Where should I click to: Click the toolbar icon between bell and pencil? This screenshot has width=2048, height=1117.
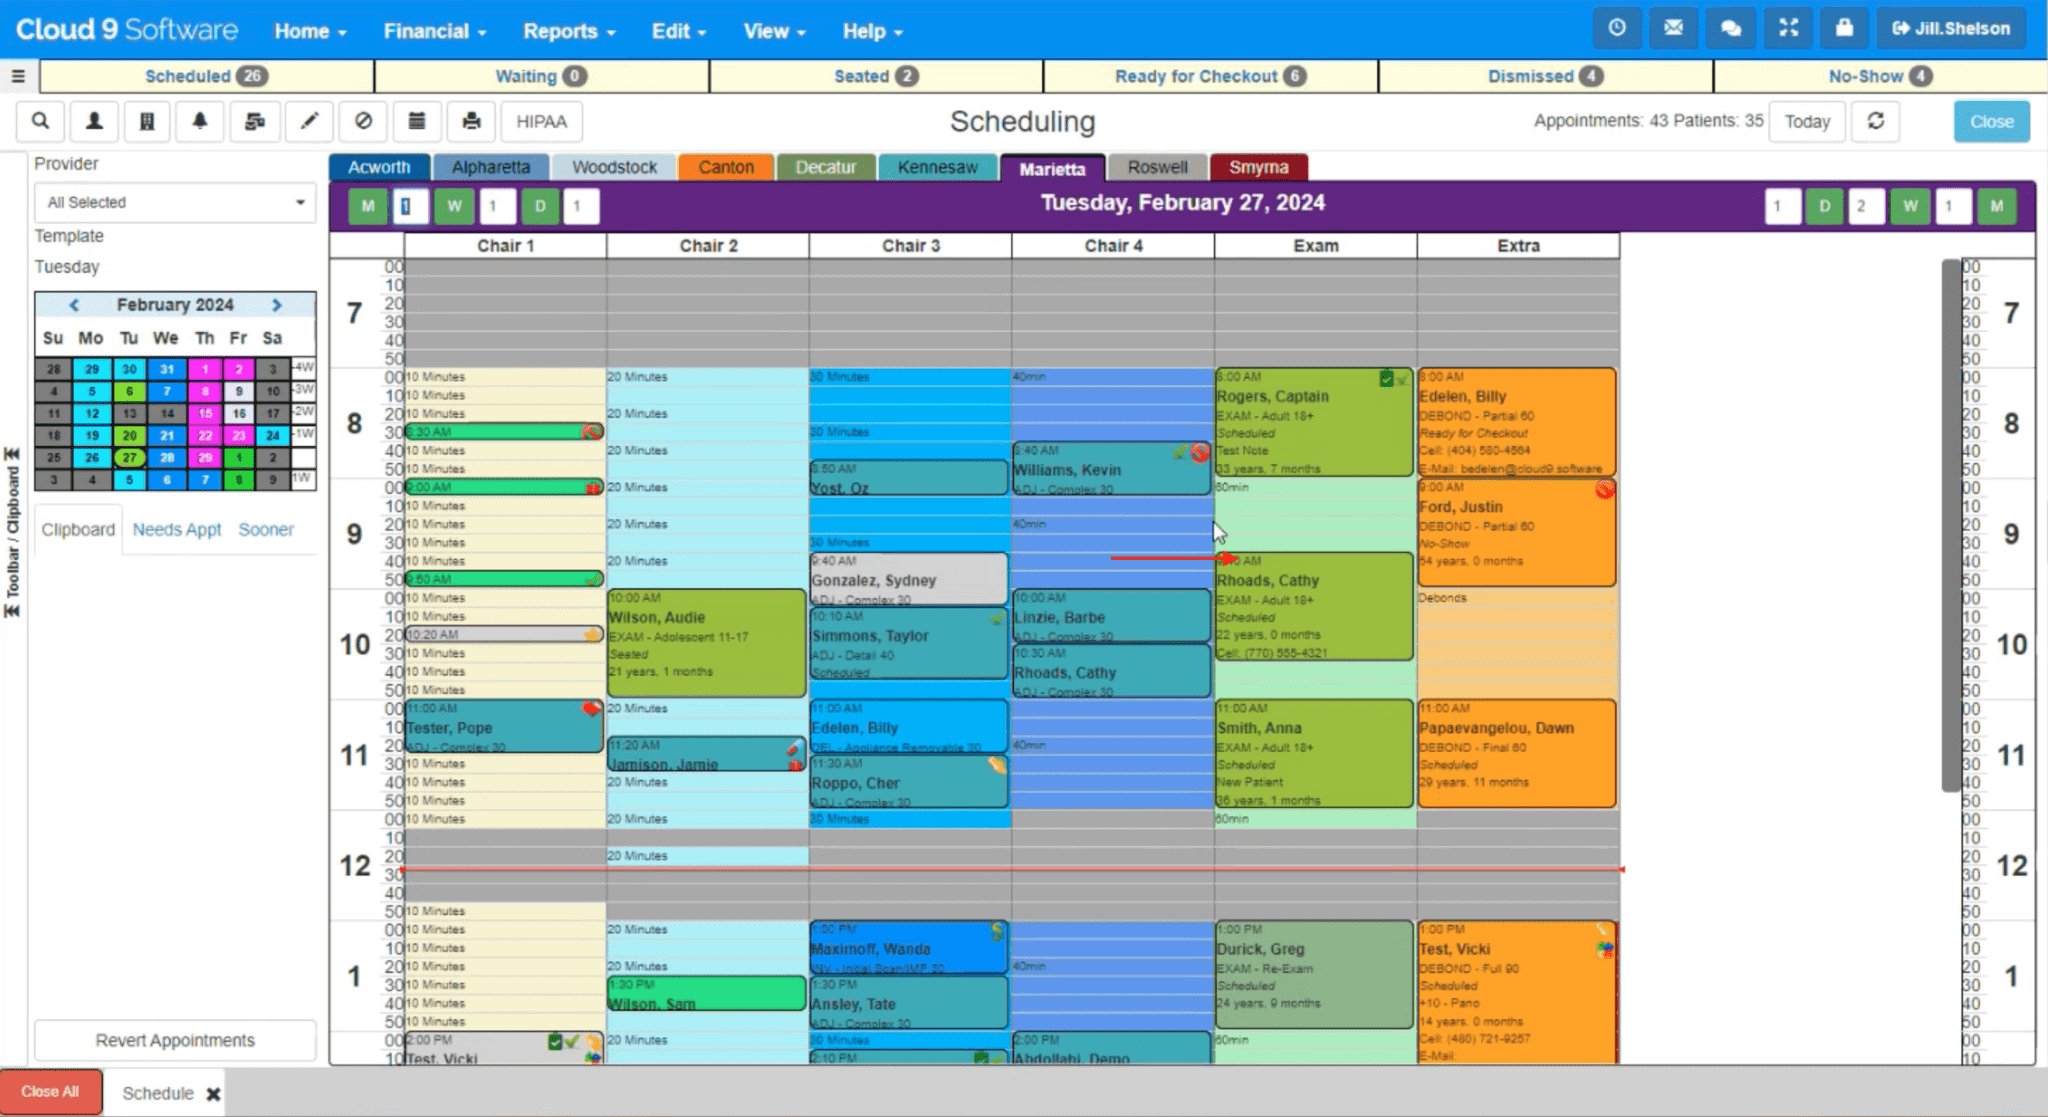point(255,121)
